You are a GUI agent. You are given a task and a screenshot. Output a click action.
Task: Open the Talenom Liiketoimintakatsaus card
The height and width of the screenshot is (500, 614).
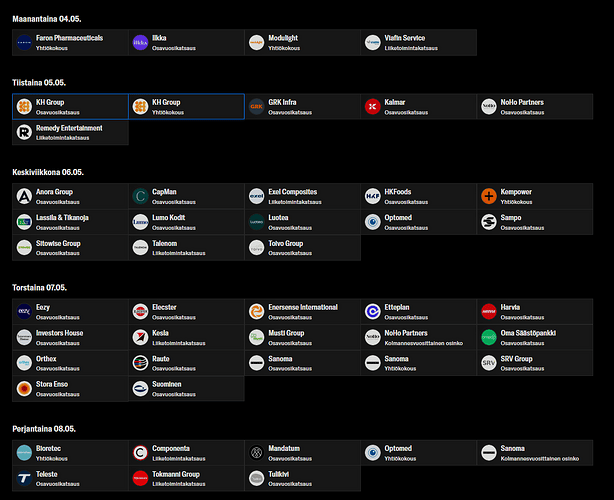click(x=186, y=248)
